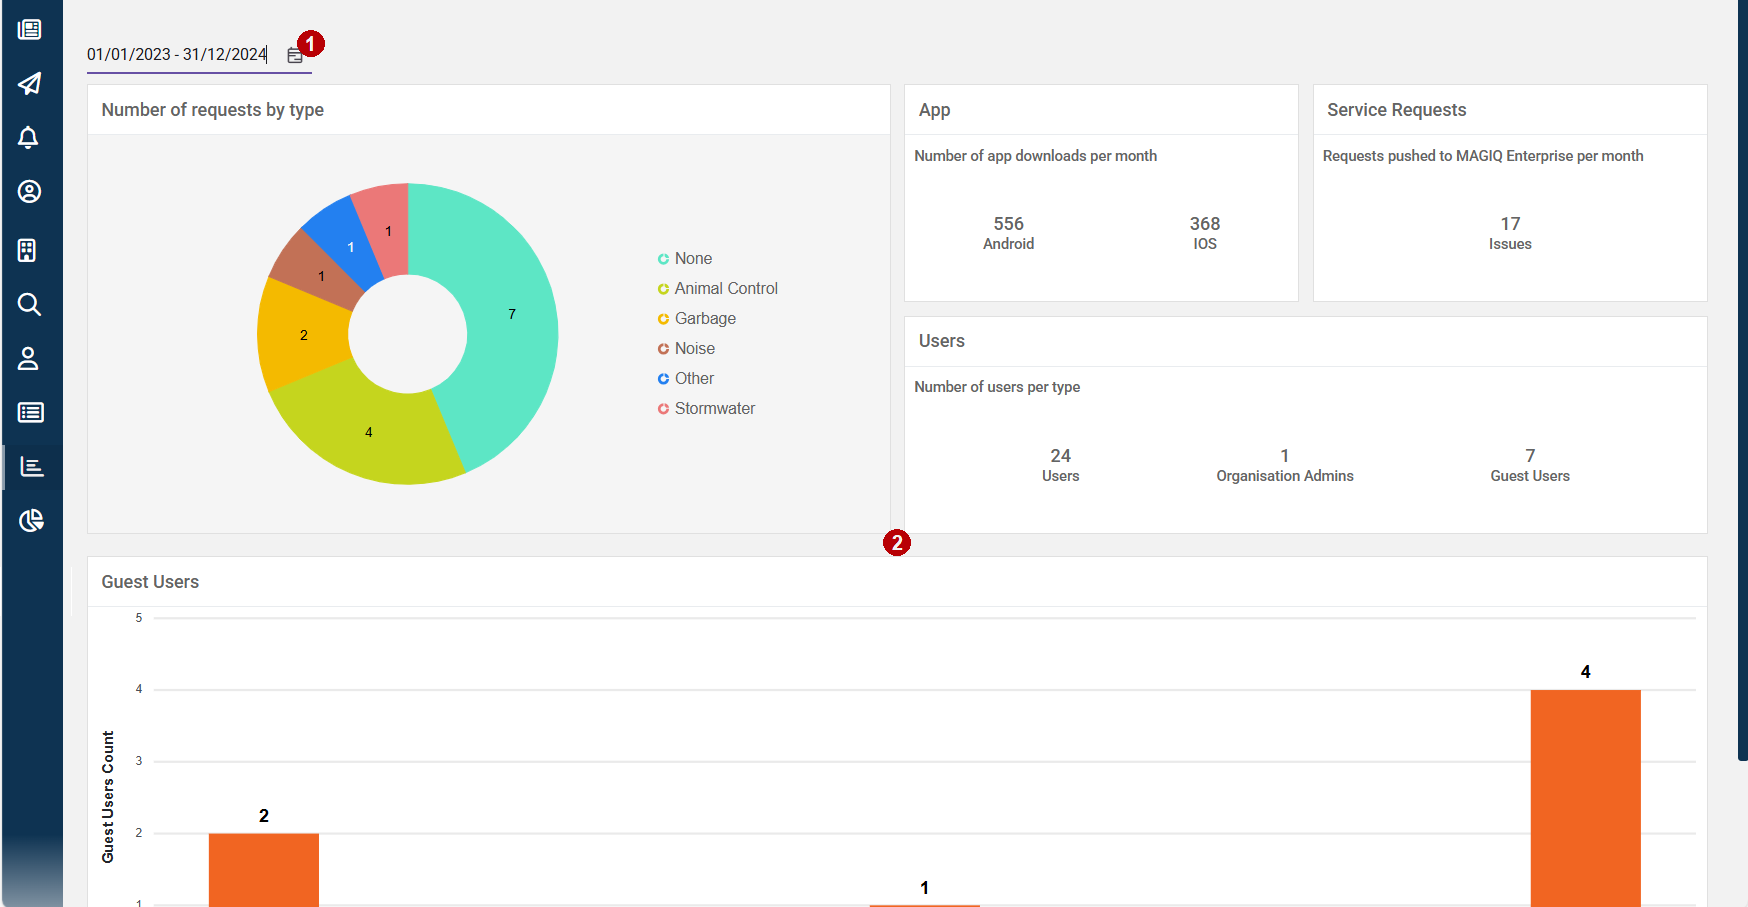Open the date range calendar picker
Screen dimensions: 1748x907
tap(295, 55)
